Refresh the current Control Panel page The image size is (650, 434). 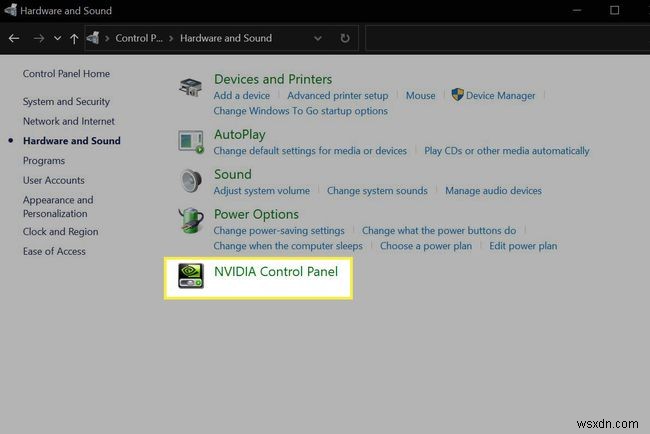coord(345,38)
